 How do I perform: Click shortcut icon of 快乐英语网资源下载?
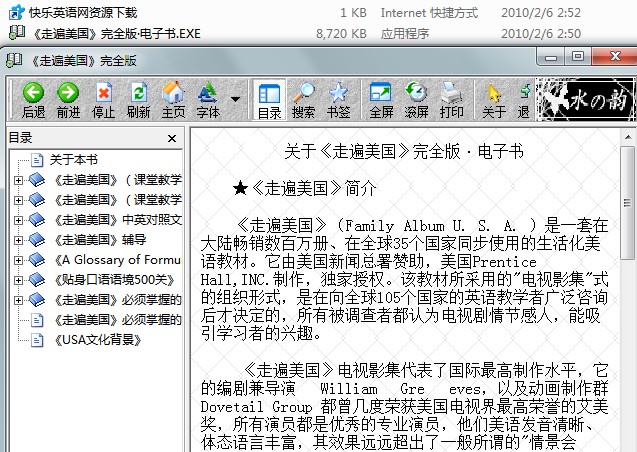click(17, 13)
